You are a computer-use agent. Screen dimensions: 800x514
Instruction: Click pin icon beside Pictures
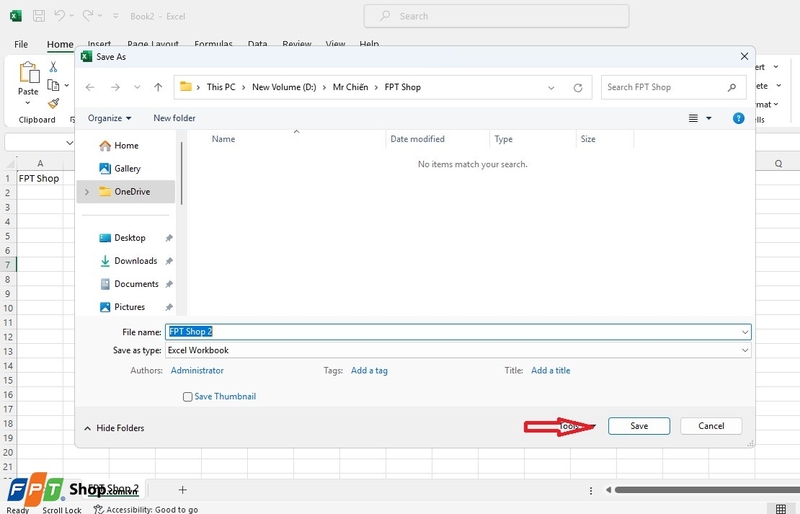pos(169,307)
